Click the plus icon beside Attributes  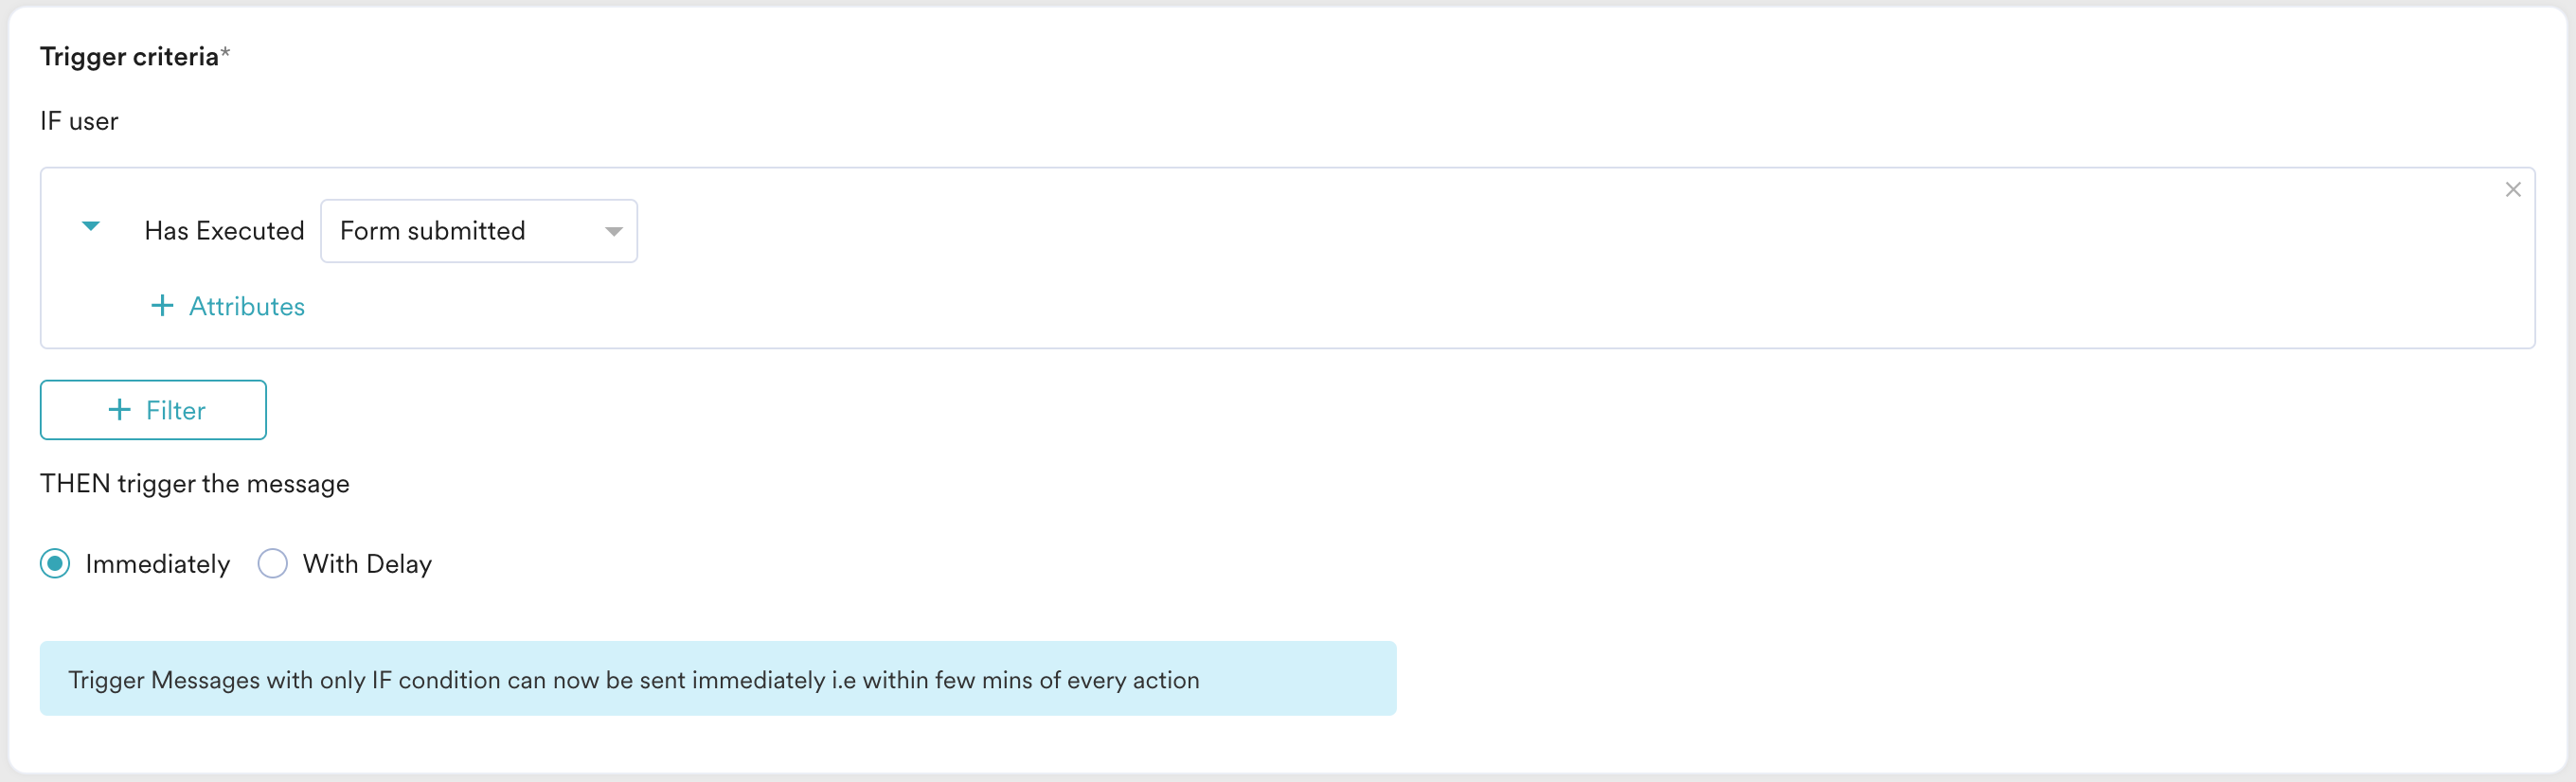click(162, 306)
